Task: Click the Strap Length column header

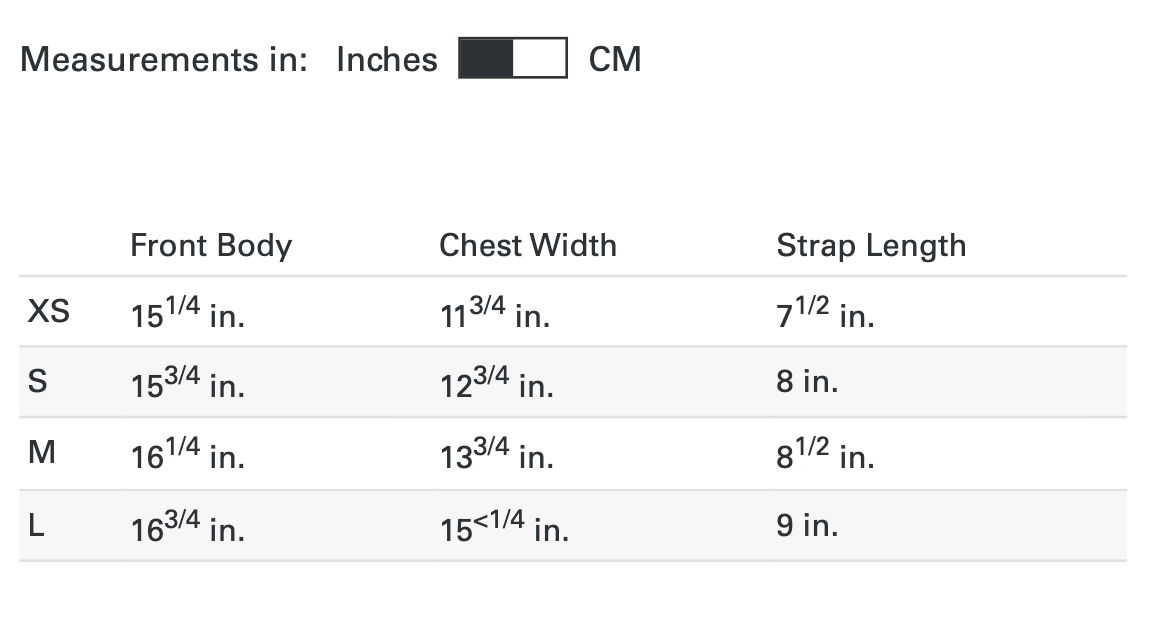Action: [x=871, y=246]
